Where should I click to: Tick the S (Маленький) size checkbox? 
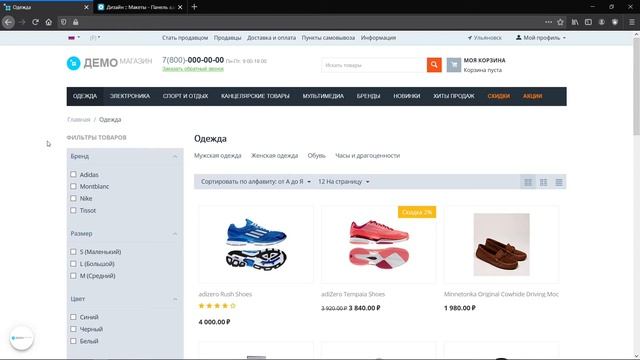coord(73,252)
